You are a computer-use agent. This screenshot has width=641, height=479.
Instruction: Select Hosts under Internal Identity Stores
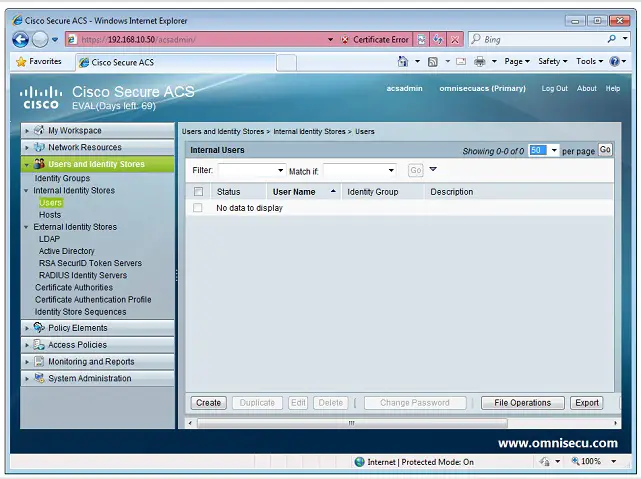[x=50, y=215]
